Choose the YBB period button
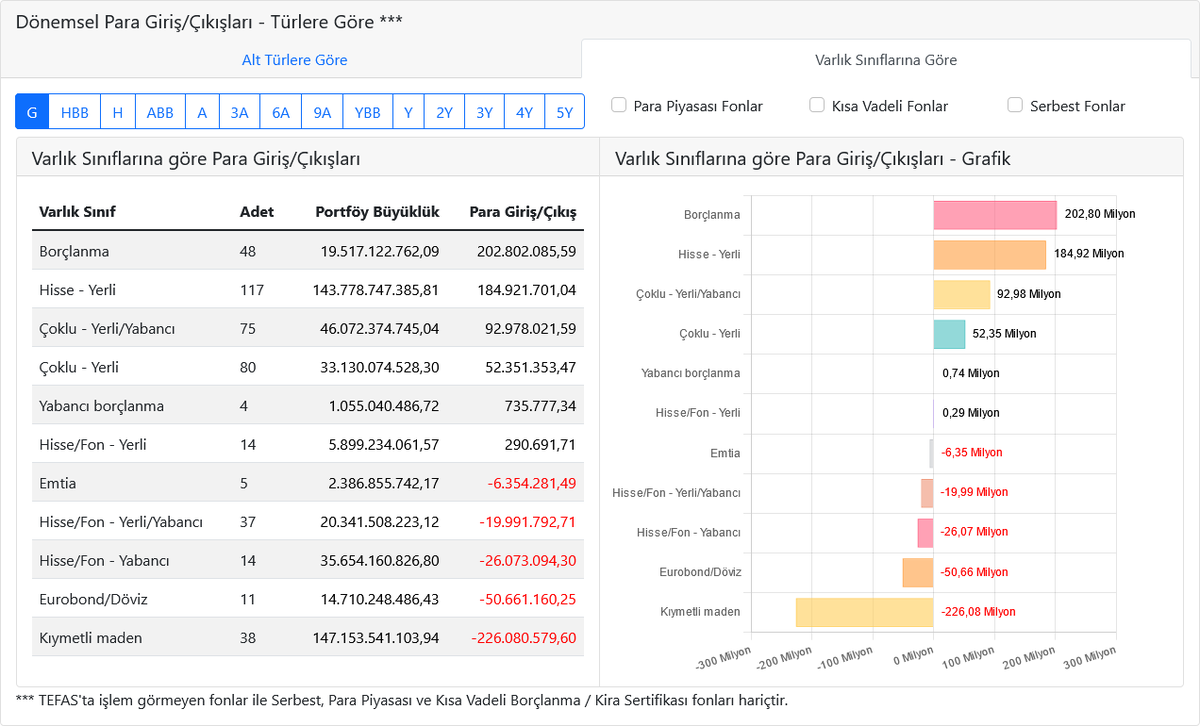 [x=368, y=112]
